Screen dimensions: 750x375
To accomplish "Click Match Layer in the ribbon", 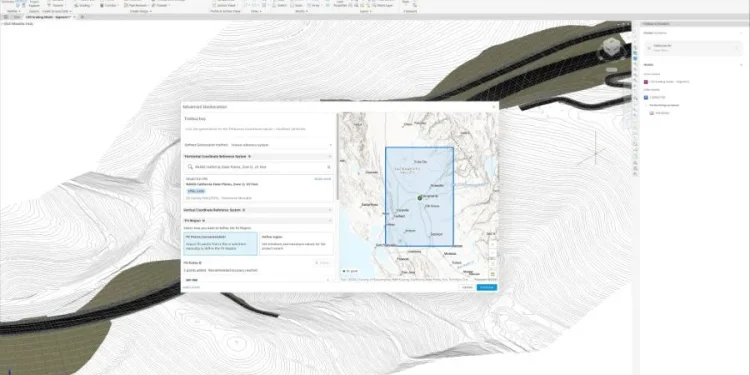I will (384, 5).
